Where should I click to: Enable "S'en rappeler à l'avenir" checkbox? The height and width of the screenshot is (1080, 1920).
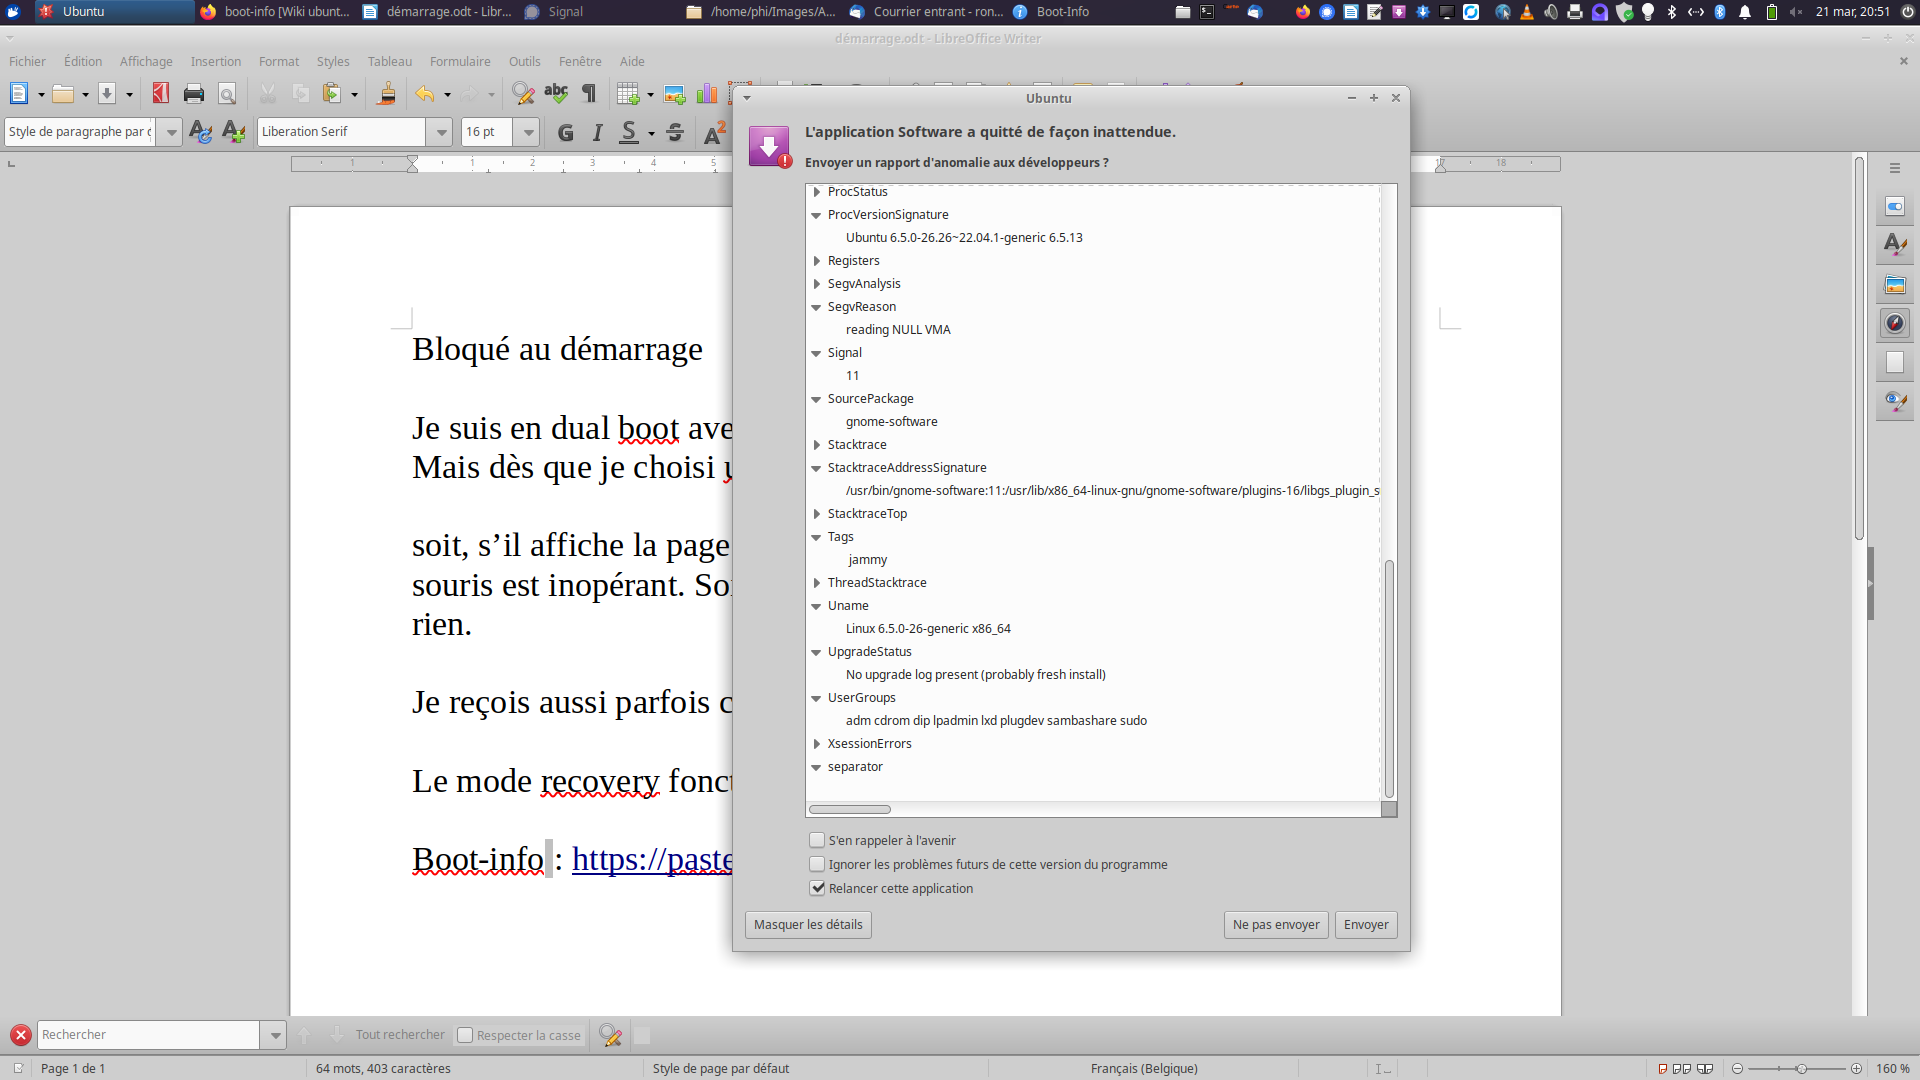pos(817,840)
